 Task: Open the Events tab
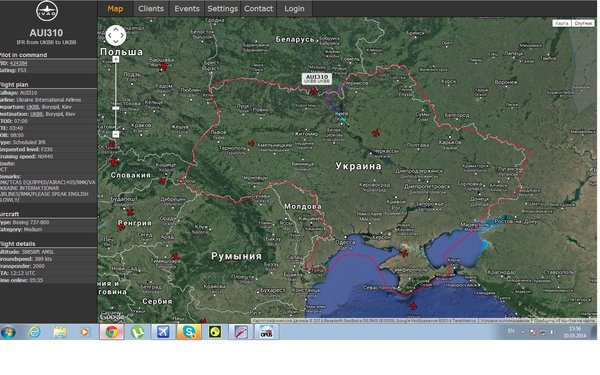187,8
